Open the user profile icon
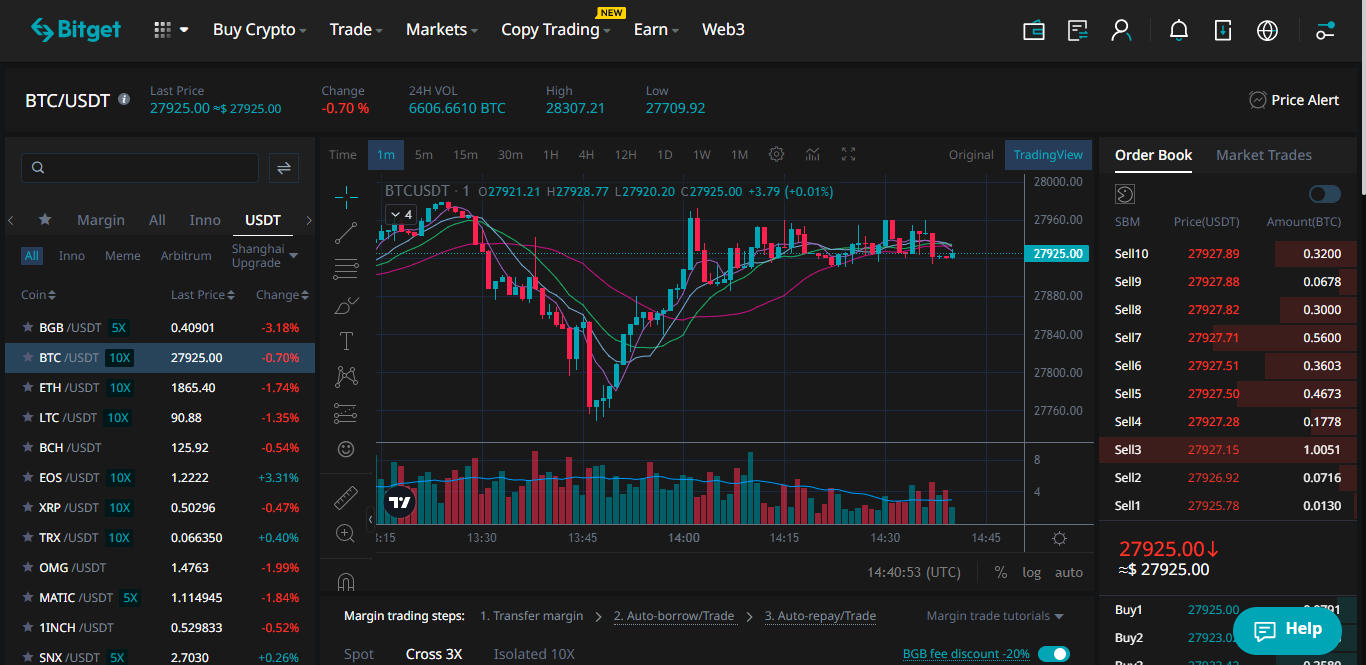The height and width of the screenshot is (665, 1366). pos(1121,30)
